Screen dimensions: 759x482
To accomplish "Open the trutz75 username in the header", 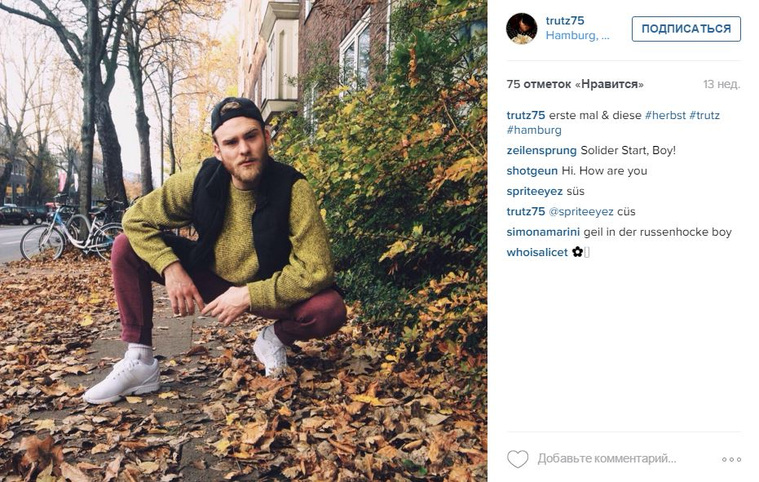I will tap(565, 21).
